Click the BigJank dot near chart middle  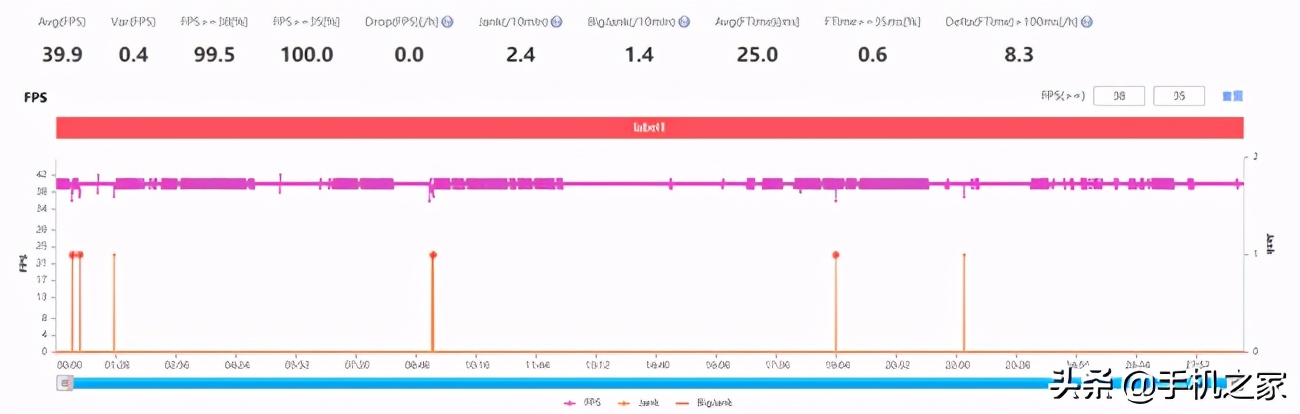click(x=433, y=255)
